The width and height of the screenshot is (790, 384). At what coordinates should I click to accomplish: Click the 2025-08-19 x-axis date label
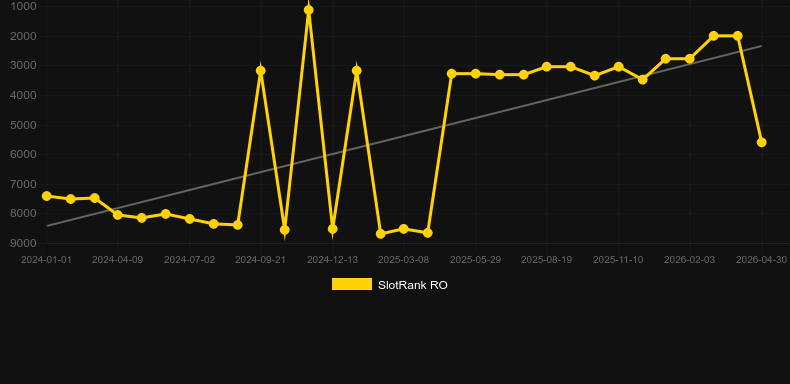(x=547, y=260)
